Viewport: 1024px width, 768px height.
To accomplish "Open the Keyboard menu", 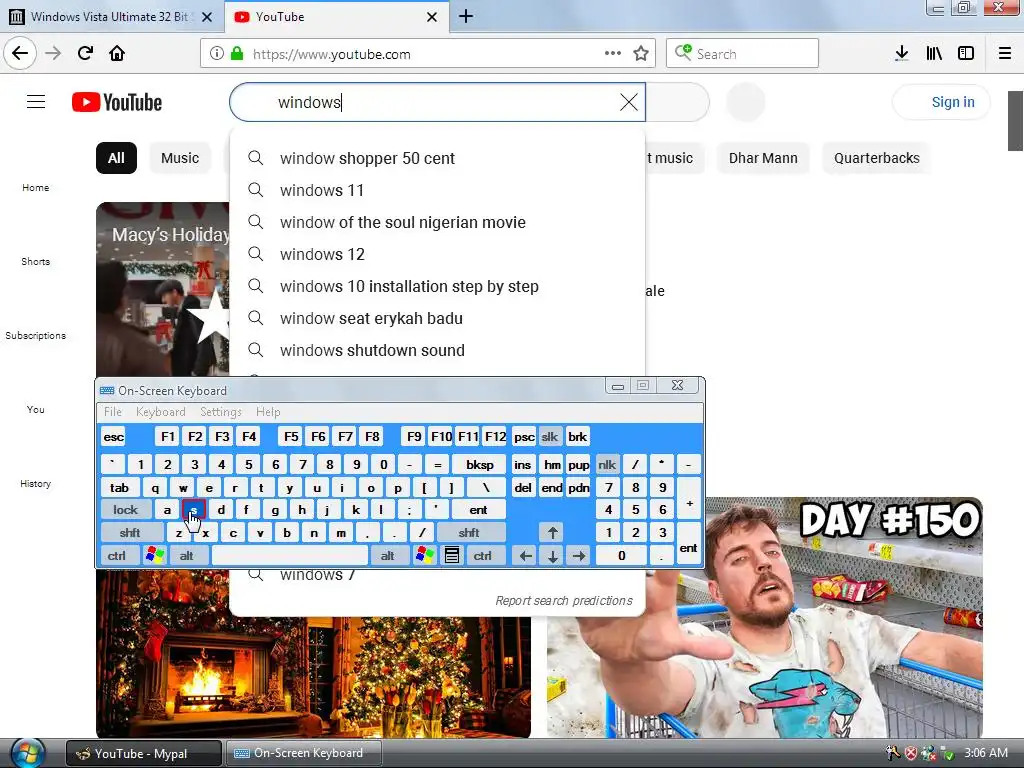I will [x=161, y=412].
